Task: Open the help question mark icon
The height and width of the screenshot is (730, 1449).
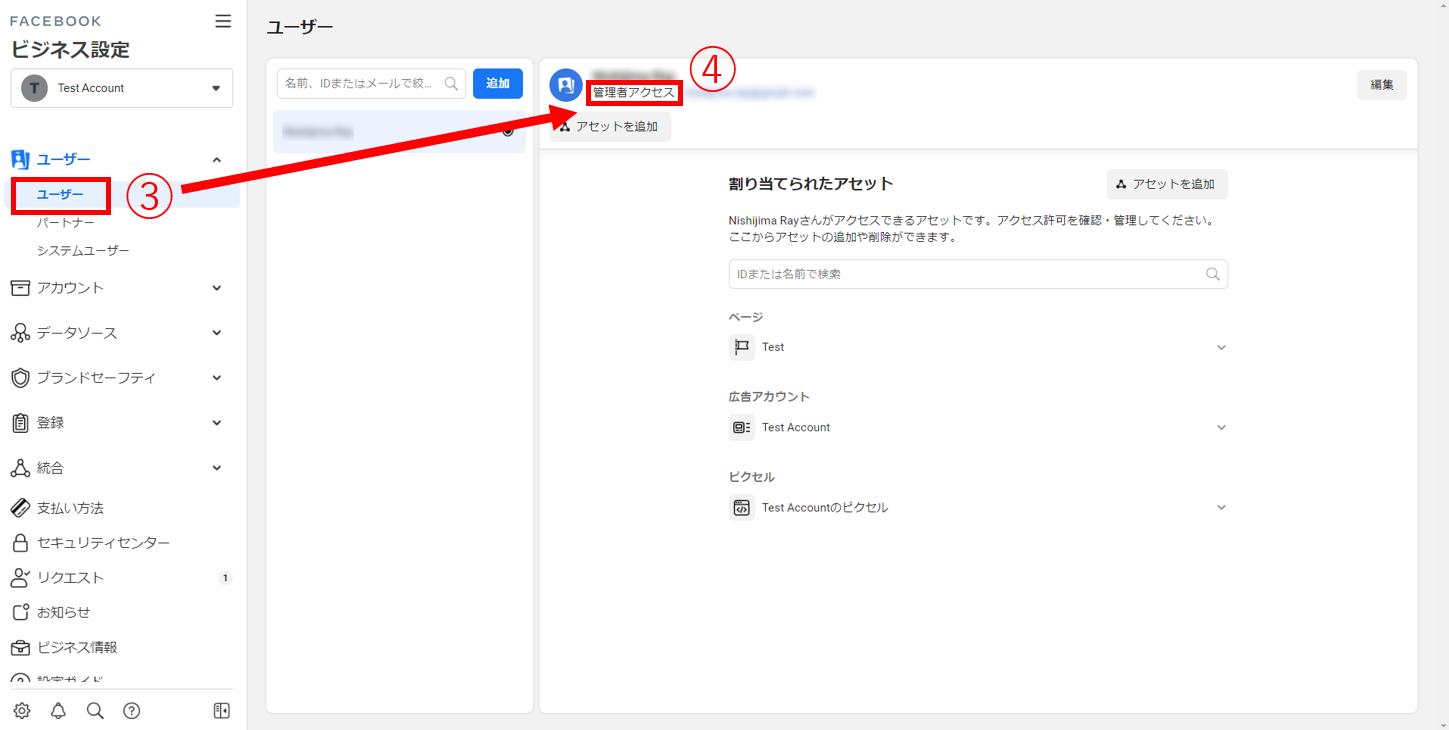Action: pyautogui.click(x=131, y=711)
